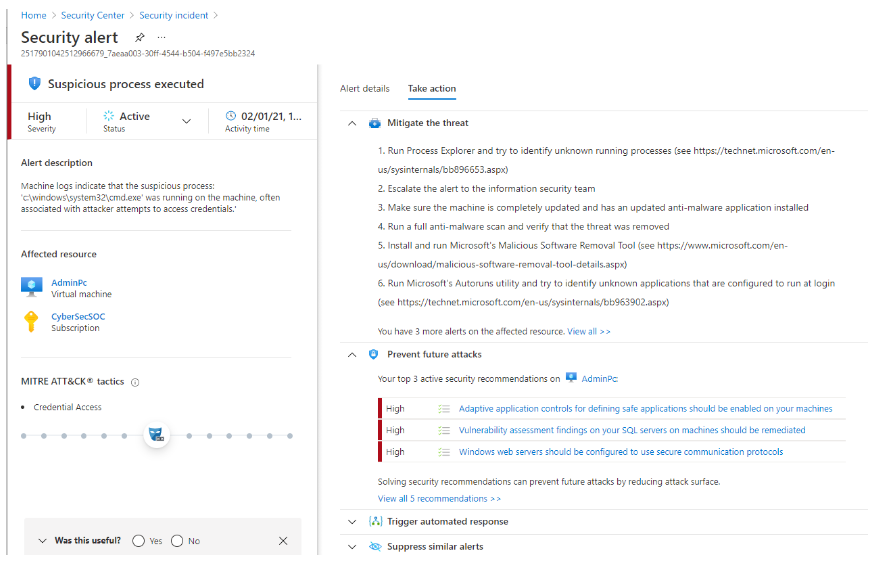Click the shield icon beside Suspicious process executed
The height and width of the screenshot is (569, 895).
click(34, 84)
